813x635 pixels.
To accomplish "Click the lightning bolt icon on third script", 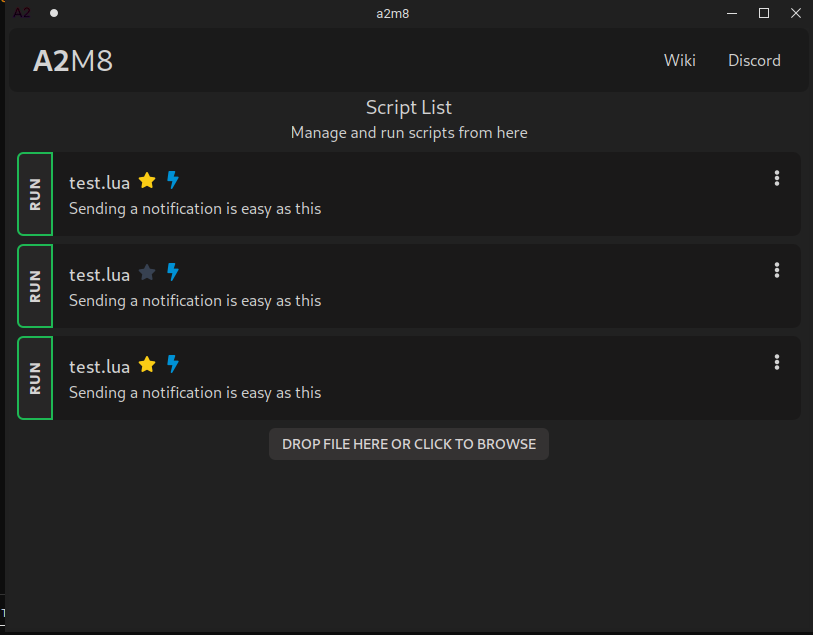I will pyautogui.click(x=173, y=364).
